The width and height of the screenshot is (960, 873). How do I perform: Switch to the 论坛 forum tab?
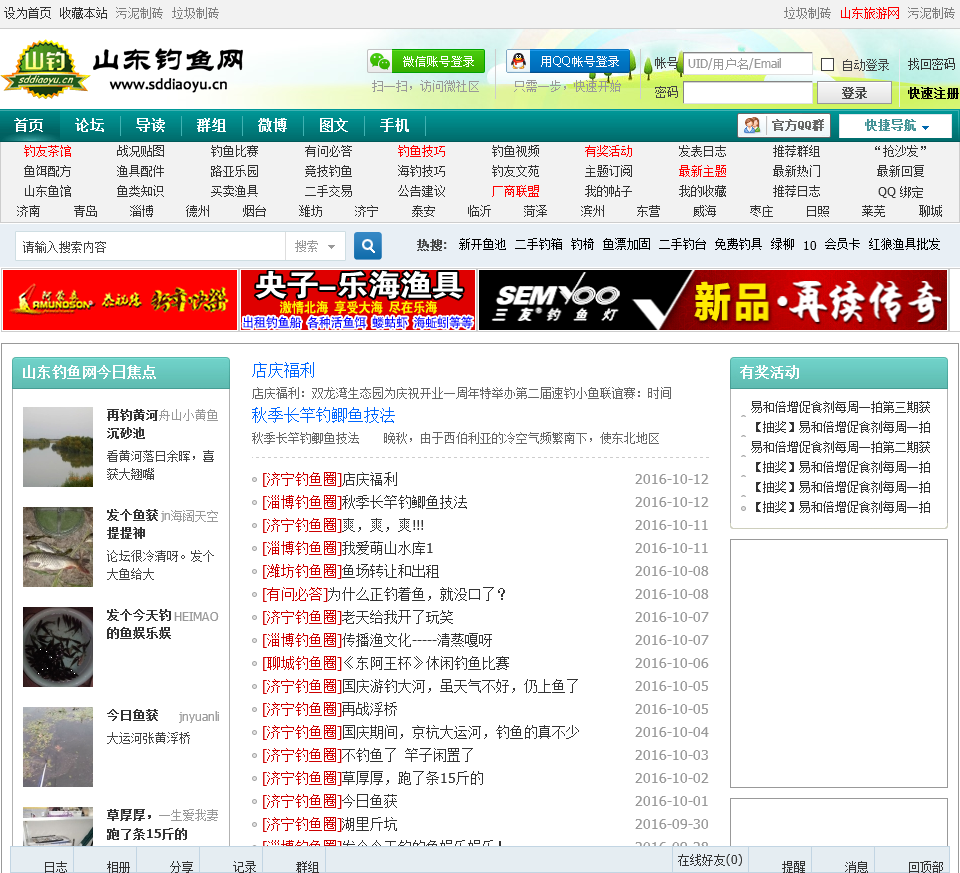[89, 125]
